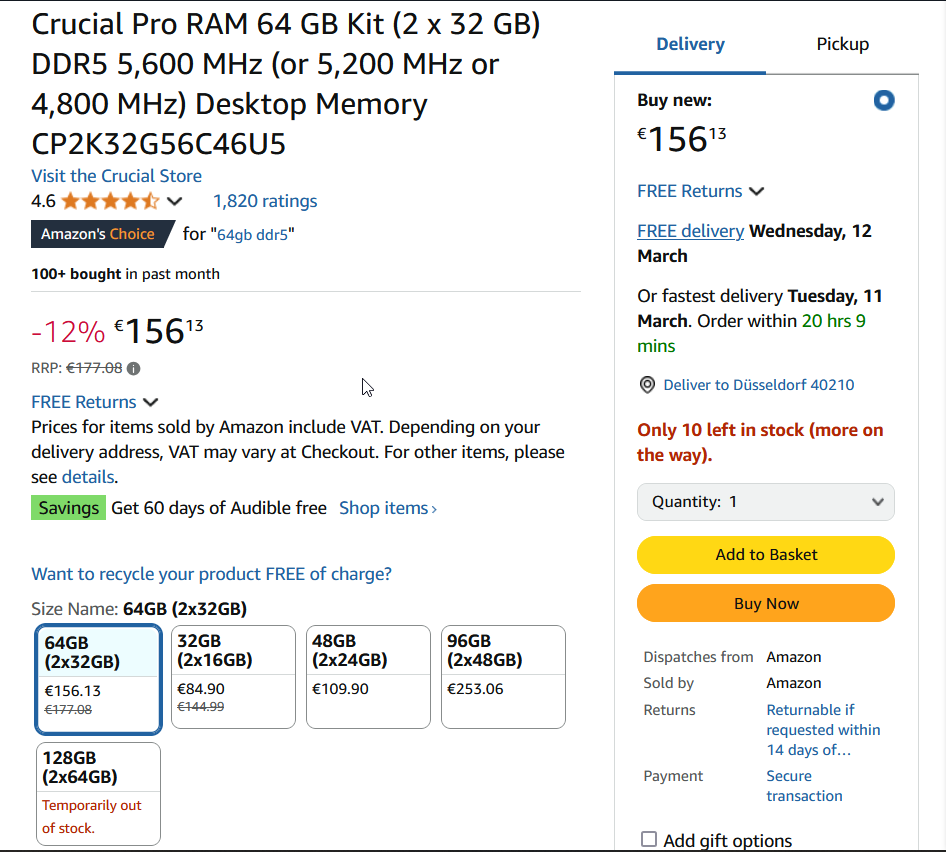Screen dimensions: 946x852
Task: Open the Visit the Crucial Store link
Action: point(116,176)
